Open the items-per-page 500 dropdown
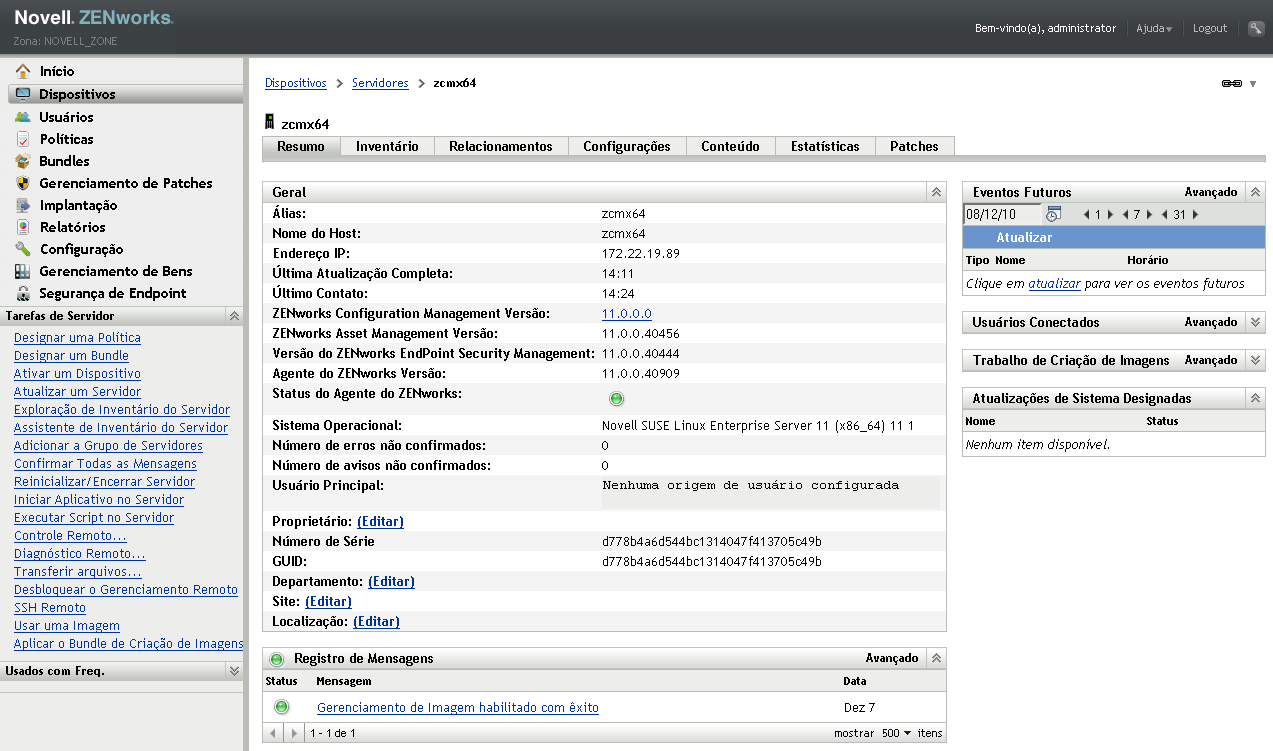1273x751 pixels. click(x=896, y=733)
